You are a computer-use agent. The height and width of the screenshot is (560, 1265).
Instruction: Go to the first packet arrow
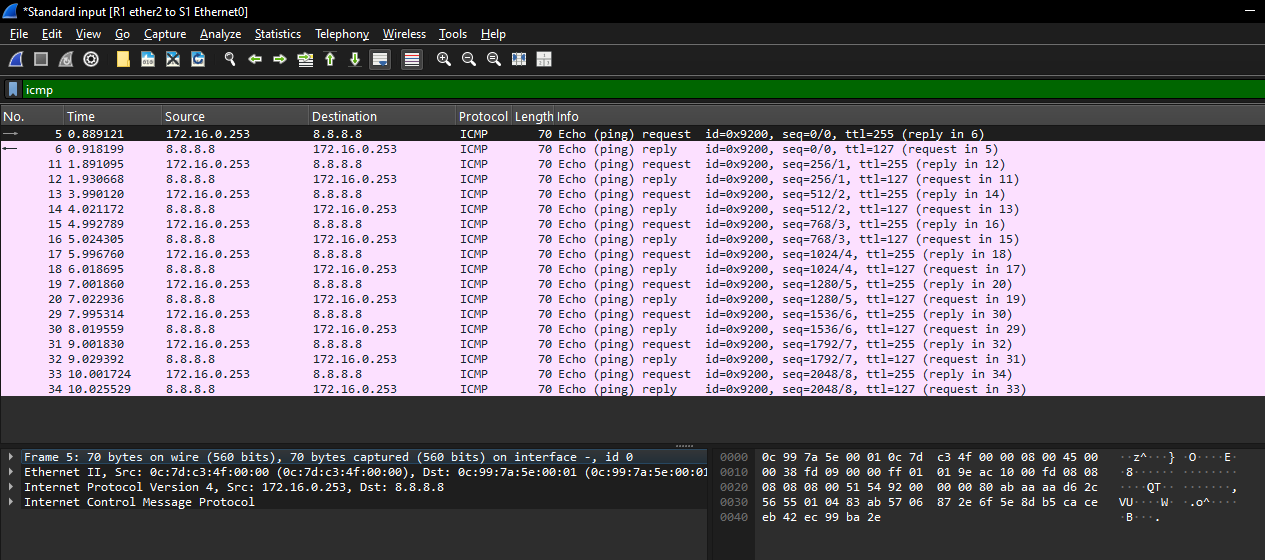330,59
